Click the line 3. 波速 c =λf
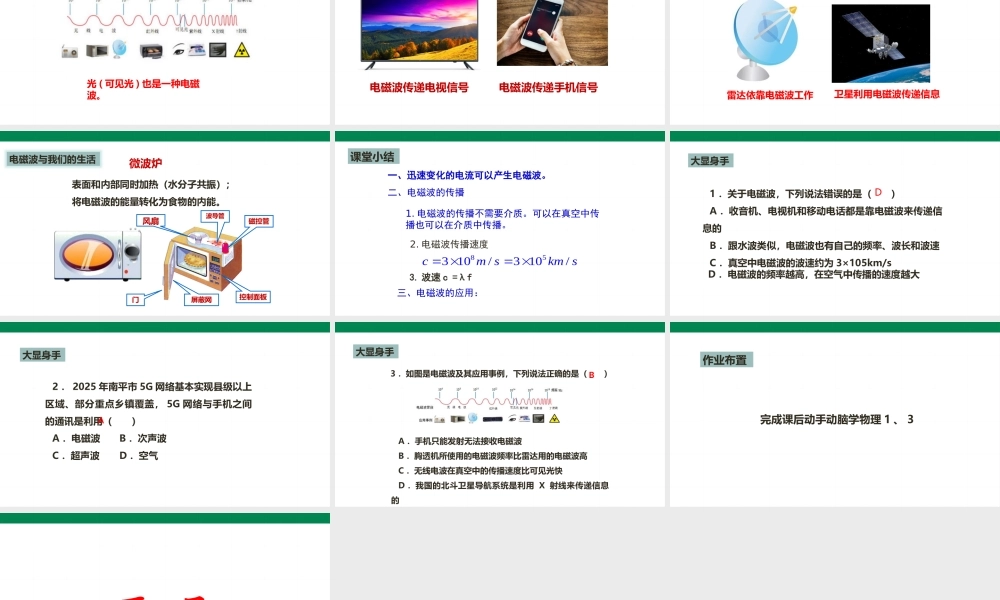The width and height of the screenshot is (1000, 600). tap(441, 277)
